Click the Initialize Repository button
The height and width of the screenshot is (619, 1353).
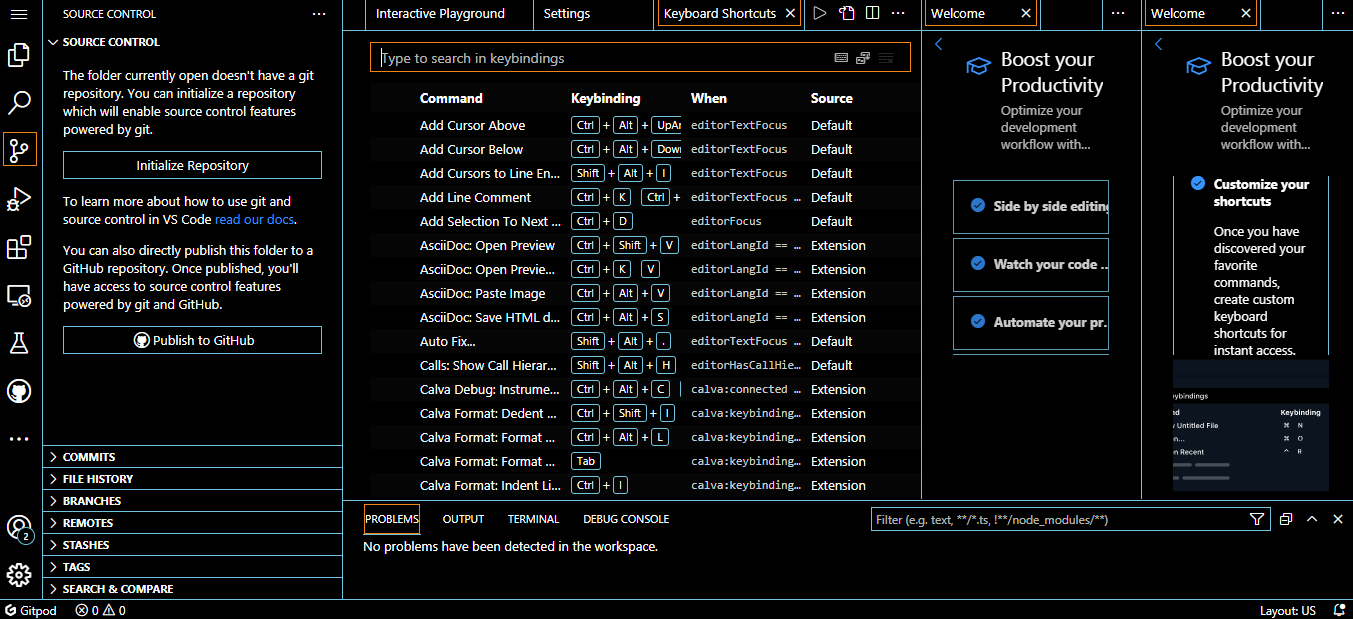point(192,165)
